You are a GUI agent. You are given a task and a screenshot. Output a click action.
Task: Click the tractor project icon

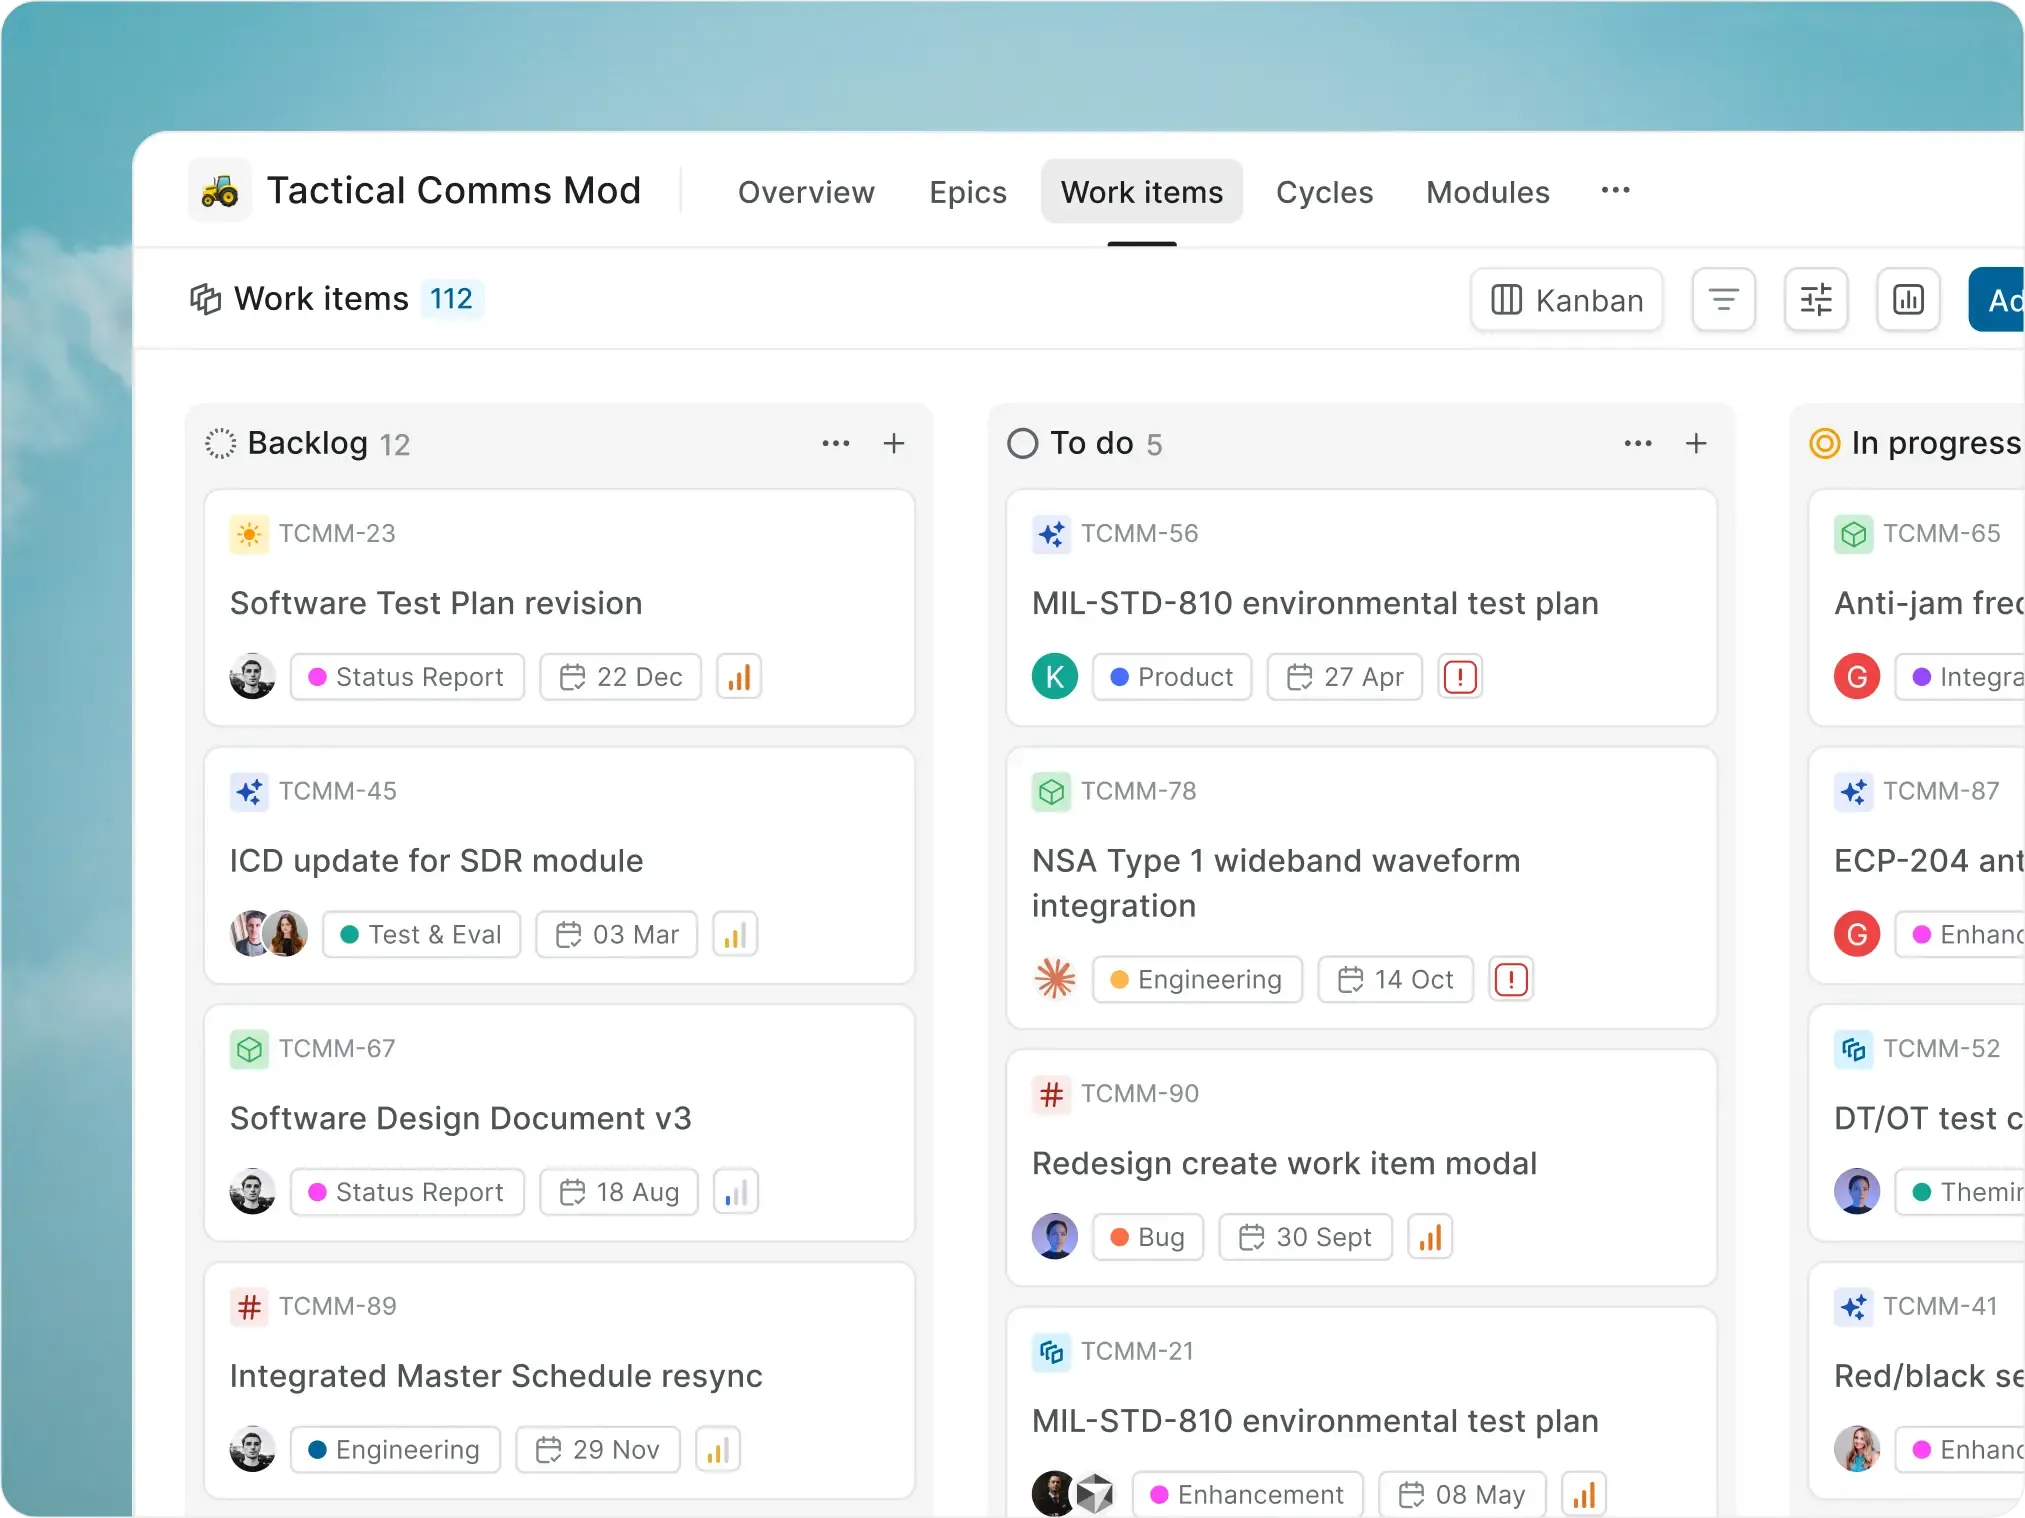coord(220,190)
